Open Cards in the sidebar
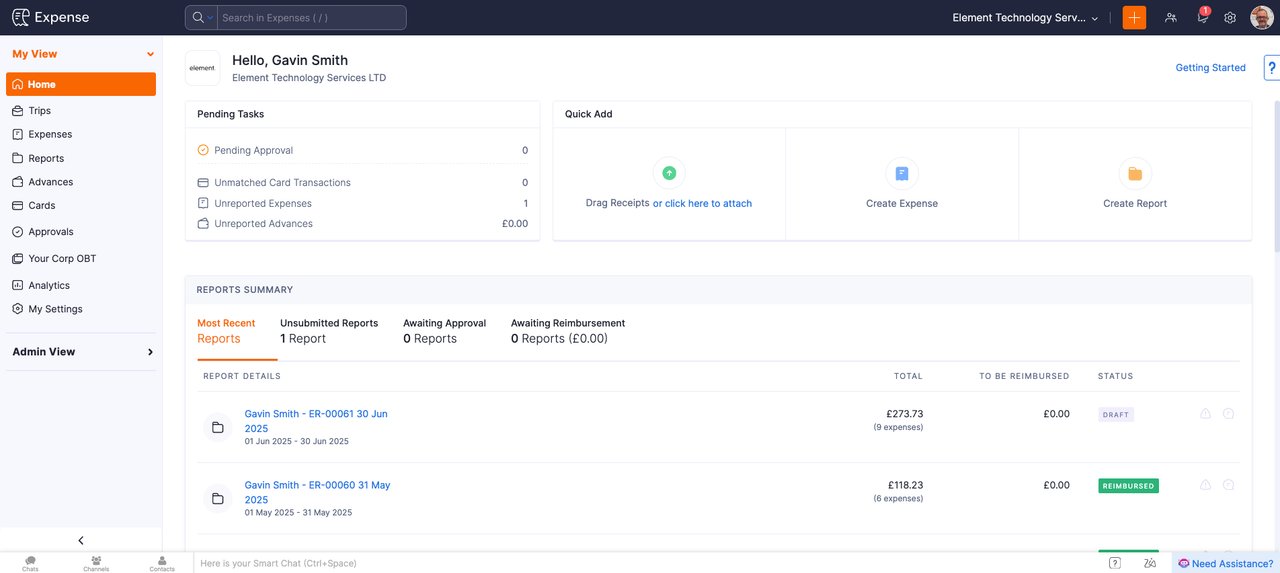The image size is (1280, 573). [x=42, y=205]
